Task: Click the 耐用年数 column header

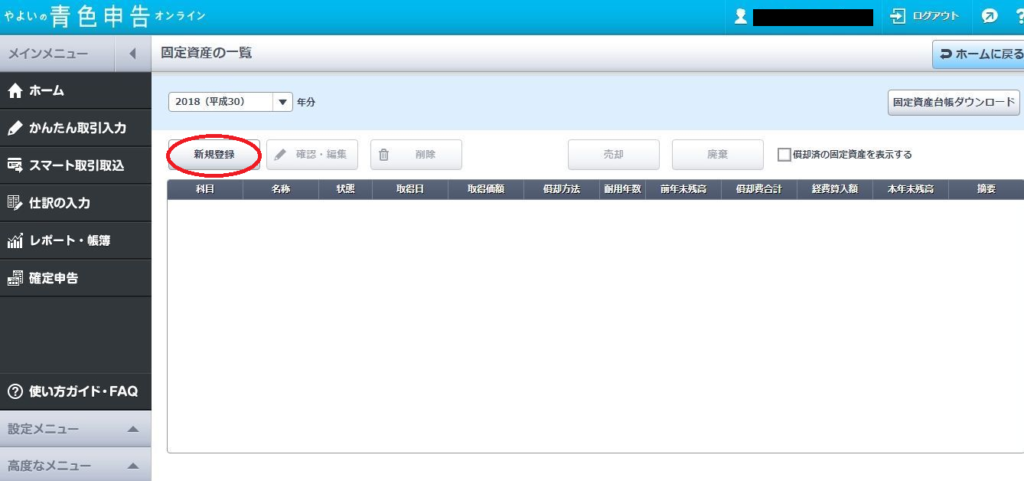Action: pyautogui.click(x=622, y=189)
